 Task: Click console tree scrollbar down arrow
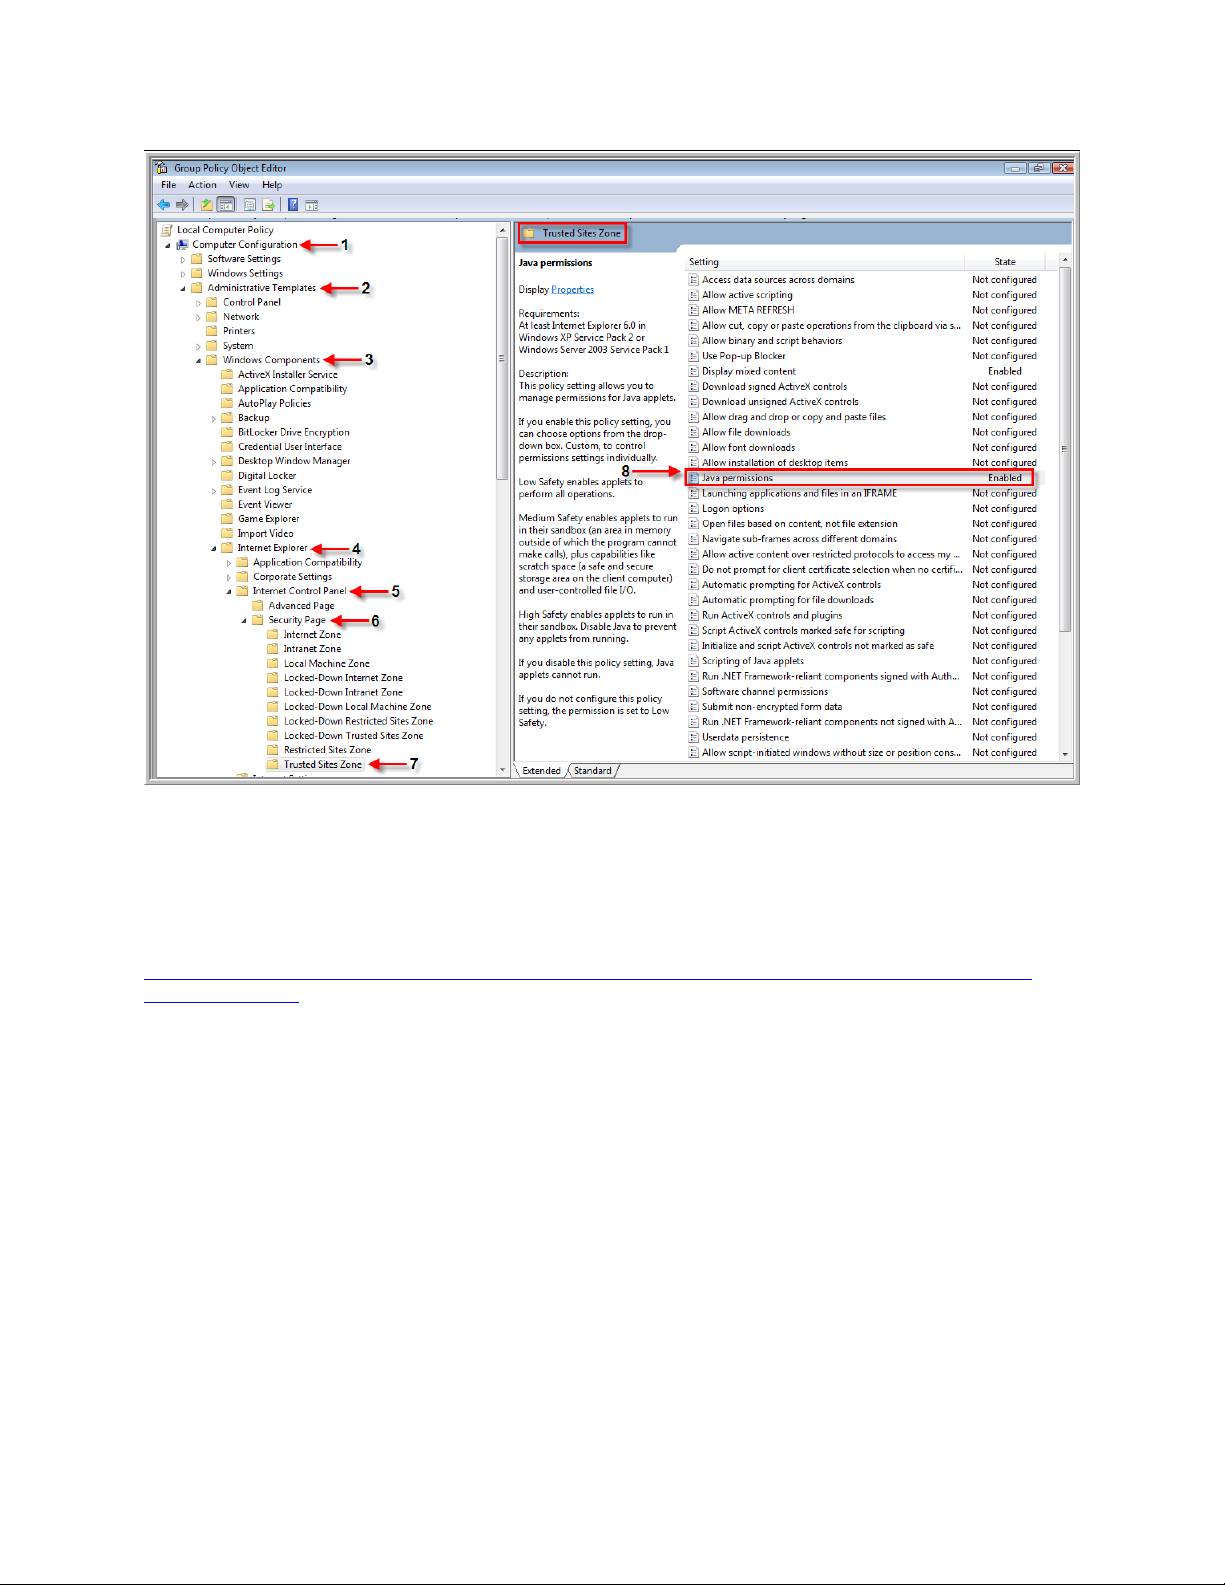tap(502, 770)
